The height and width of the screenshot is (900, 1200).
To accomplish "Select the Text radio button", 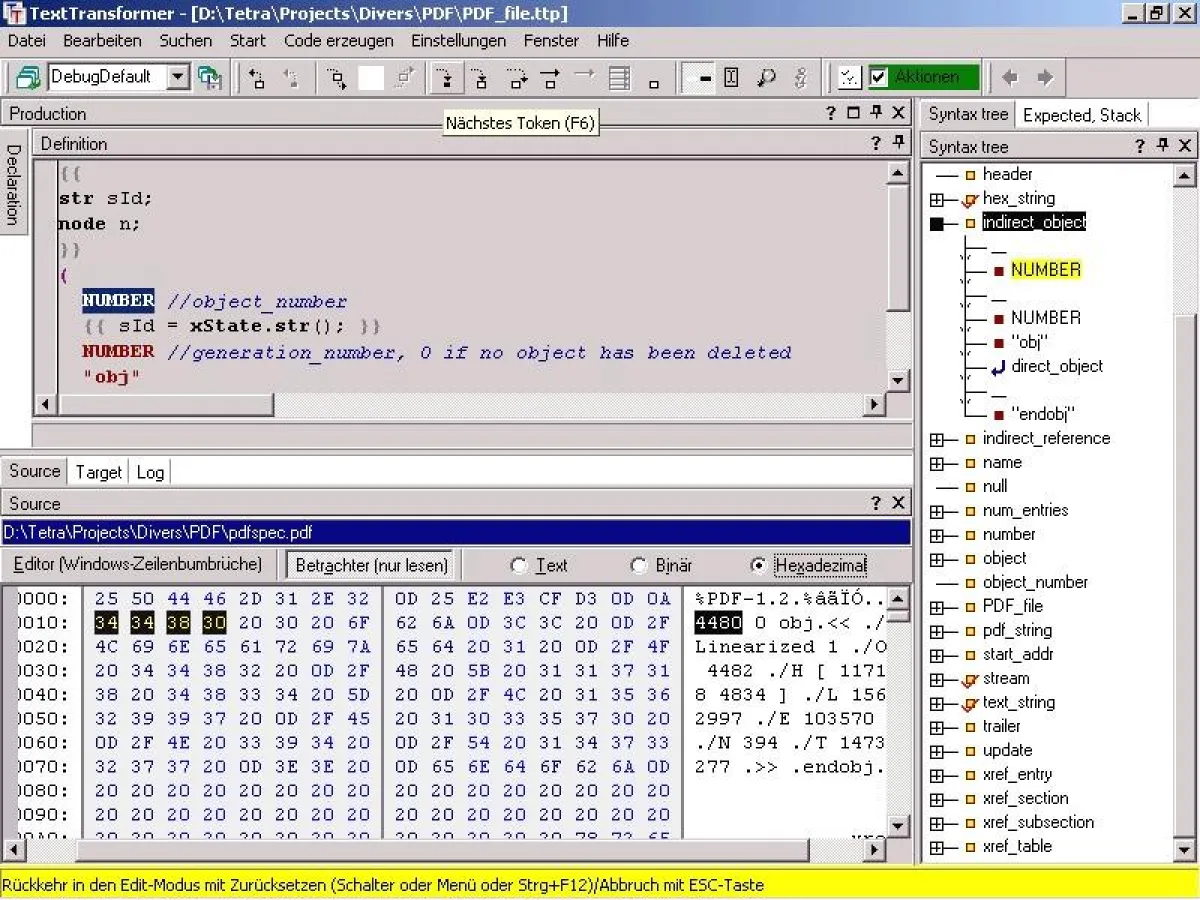I will (518, 565).
